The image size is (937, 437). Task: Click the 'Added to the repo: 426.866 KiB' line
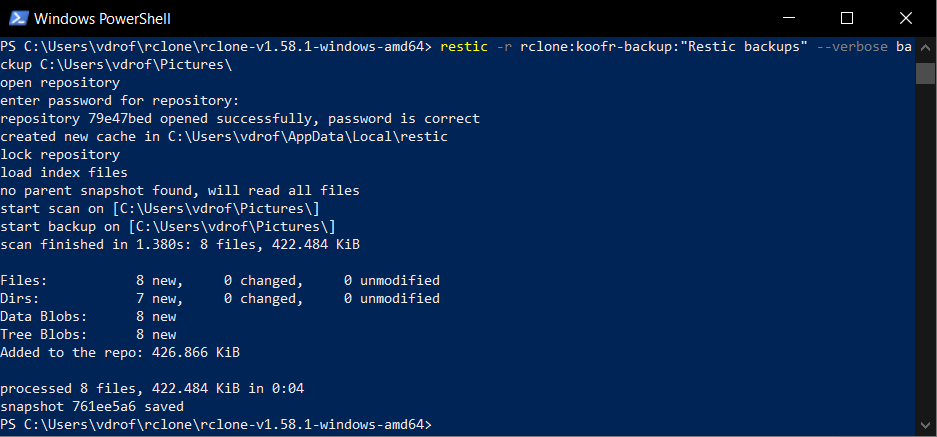(120, 353)
